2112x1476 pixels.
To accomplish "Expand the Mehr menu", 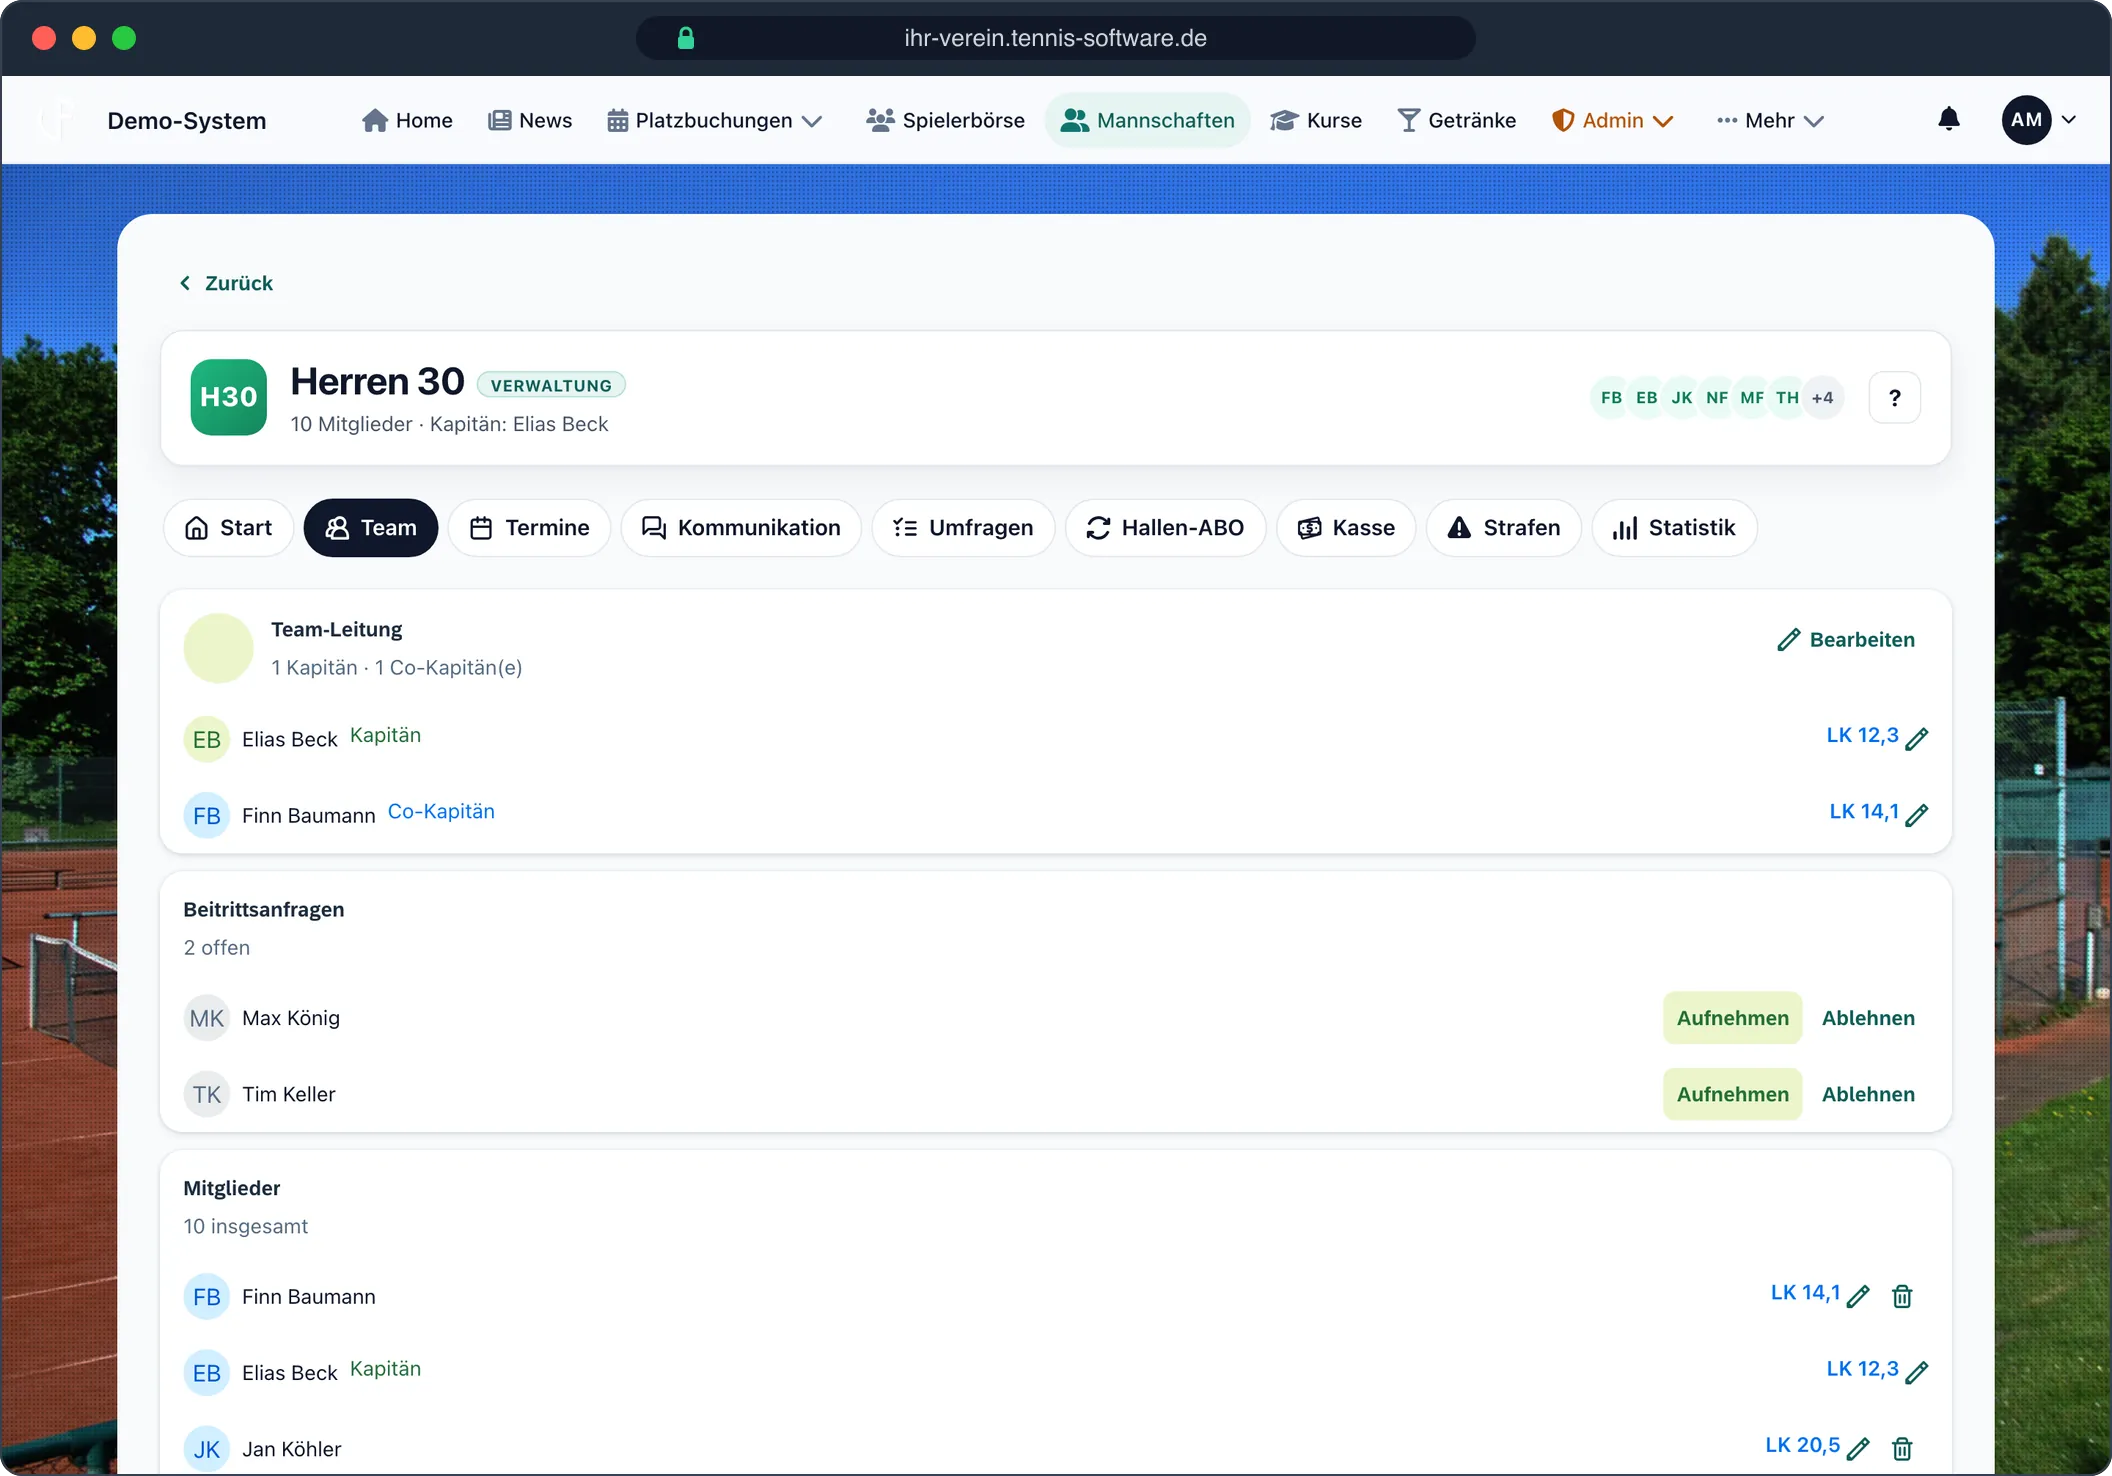I will (1770, 120).
